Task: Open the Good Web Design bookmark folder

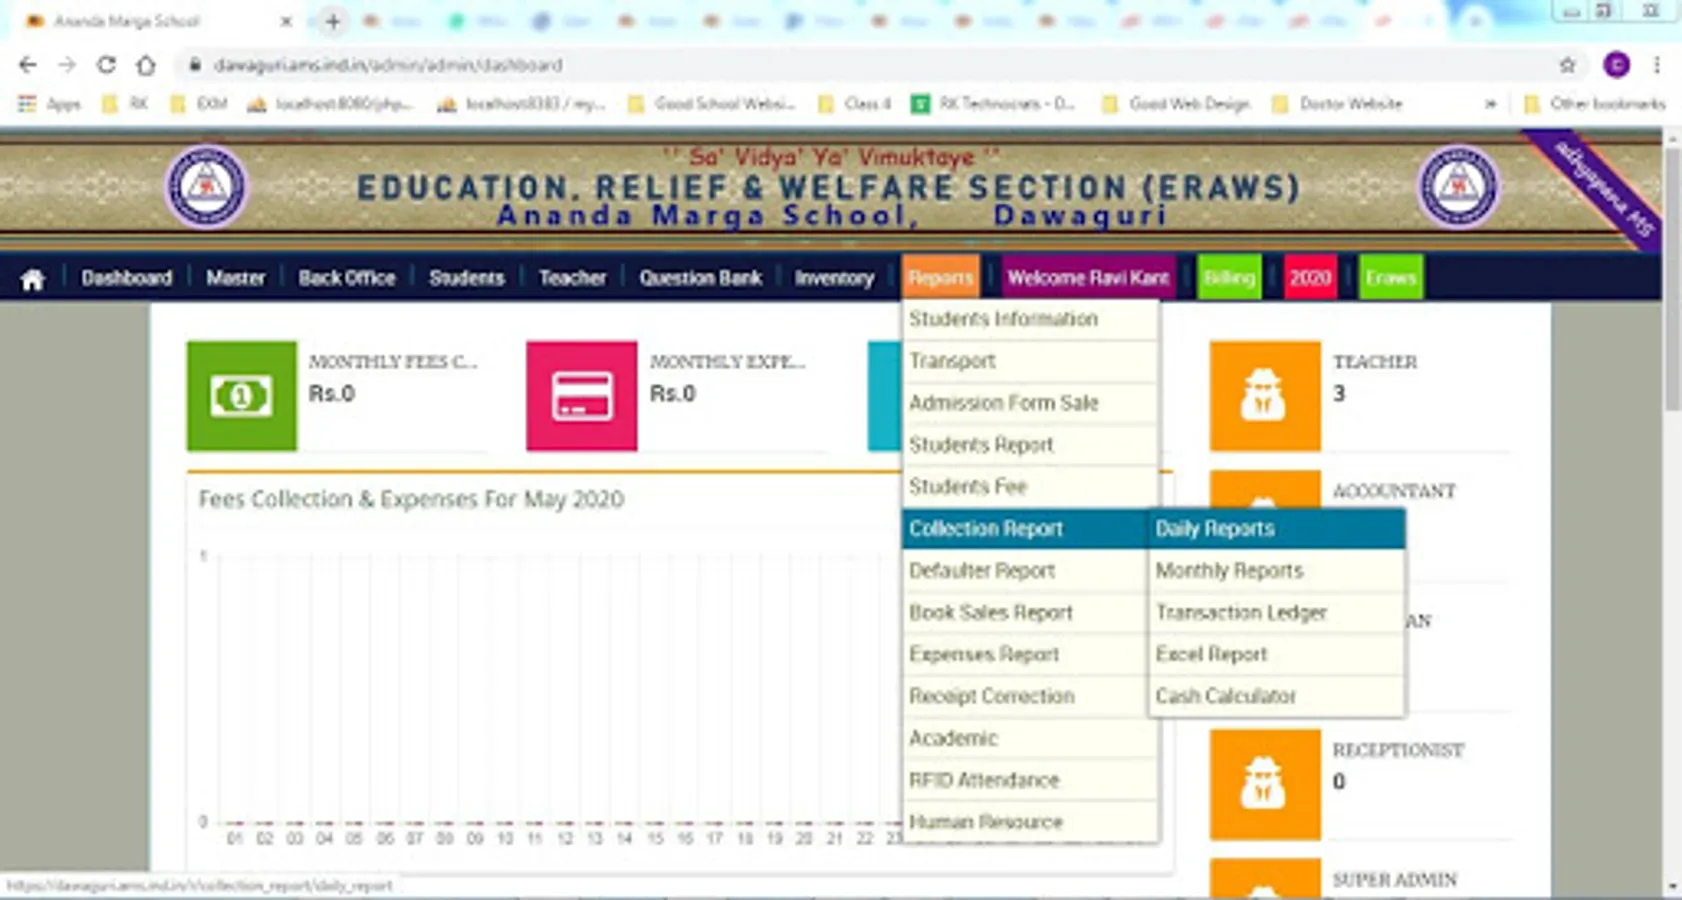Action: 1176,104
